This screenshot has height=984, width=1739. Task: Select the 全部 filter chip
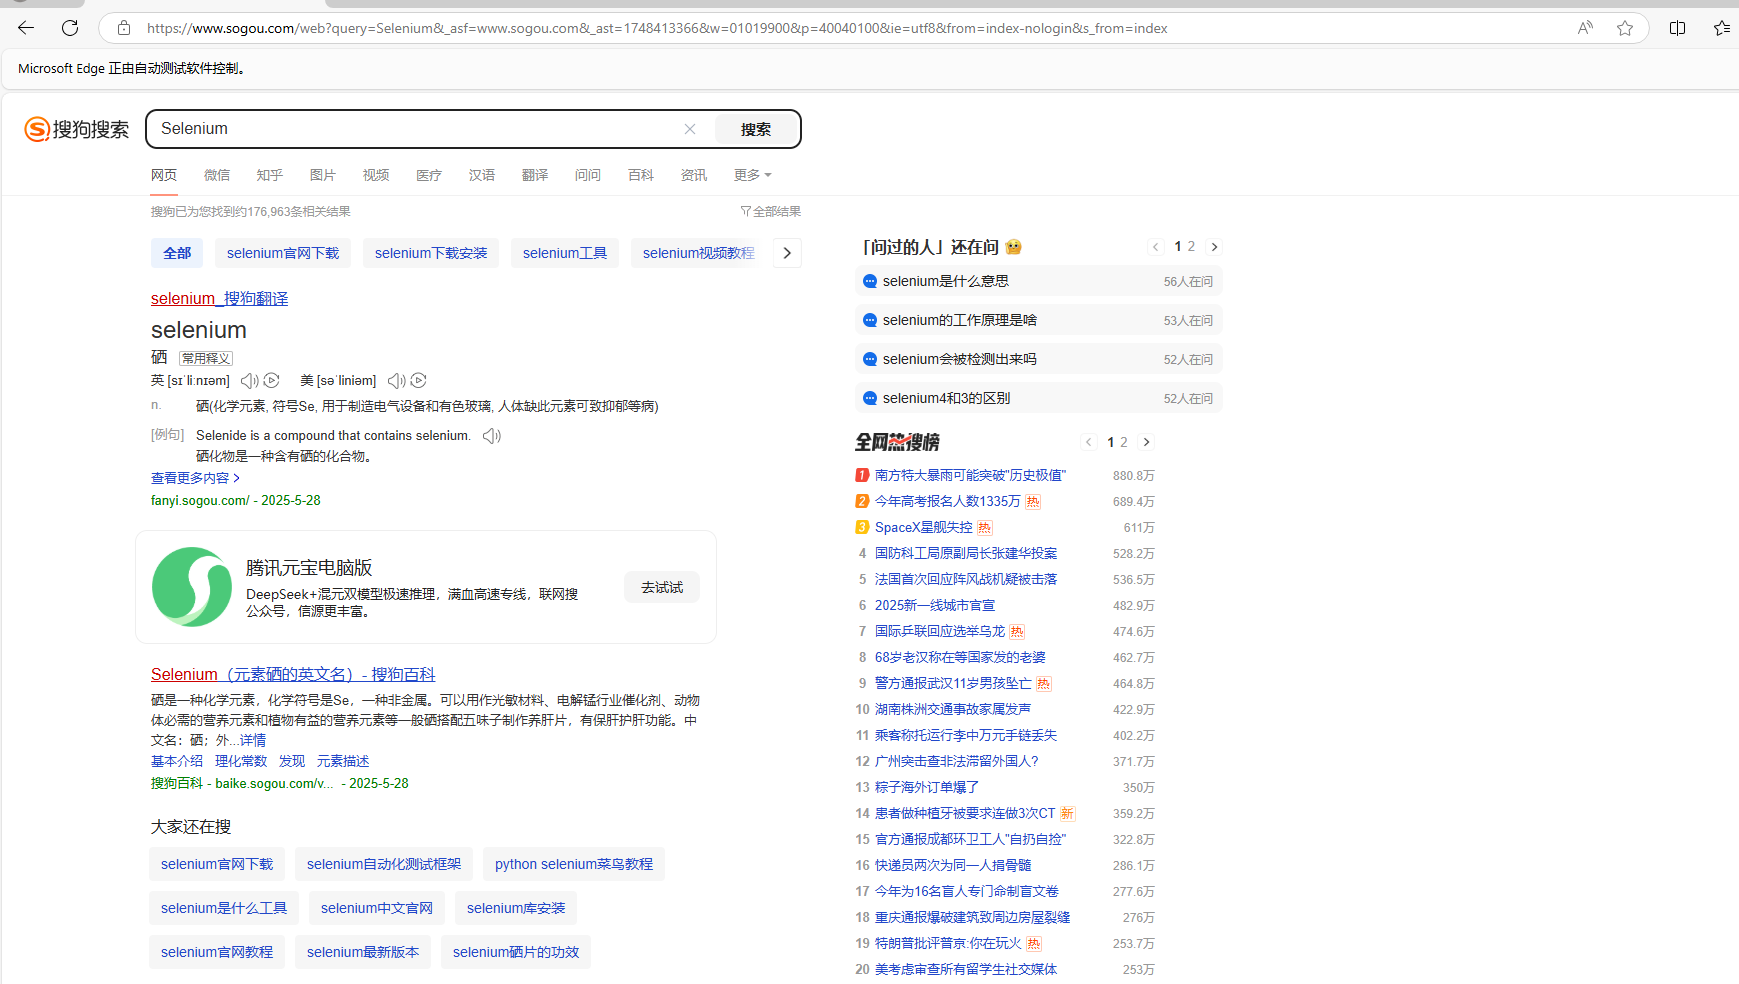177,253
